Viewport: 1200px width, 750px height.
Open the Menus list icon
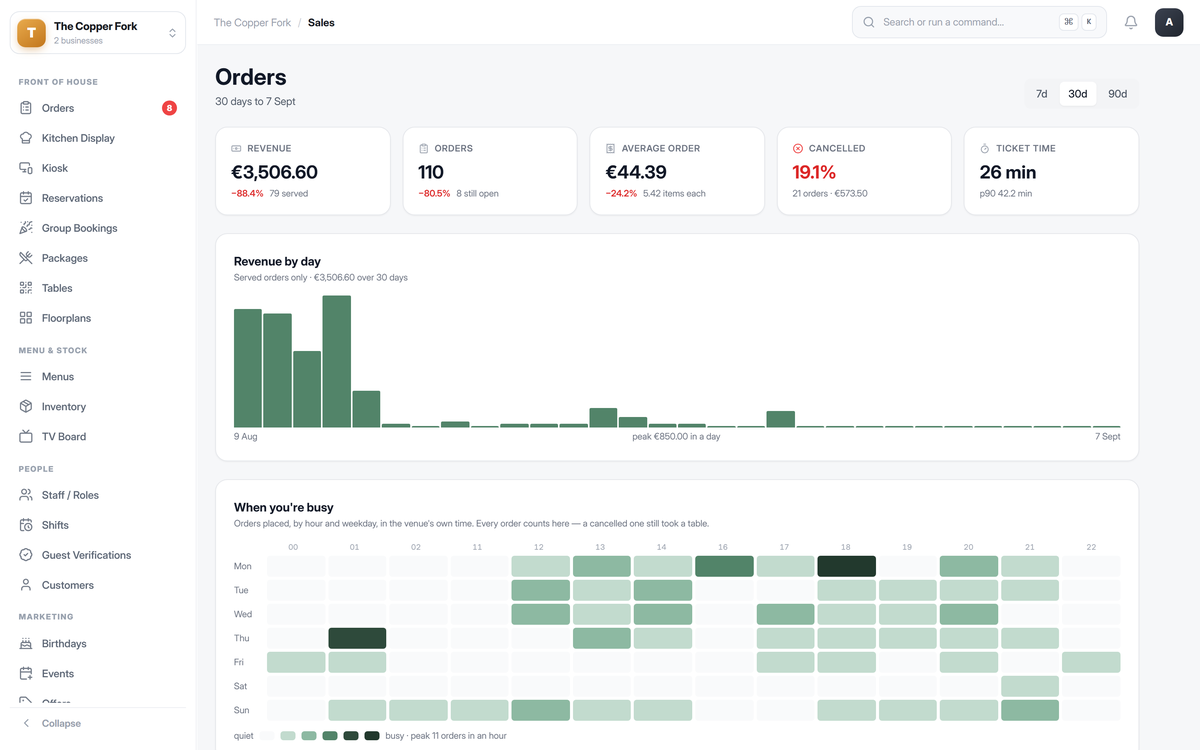click(x=26, y=377)
